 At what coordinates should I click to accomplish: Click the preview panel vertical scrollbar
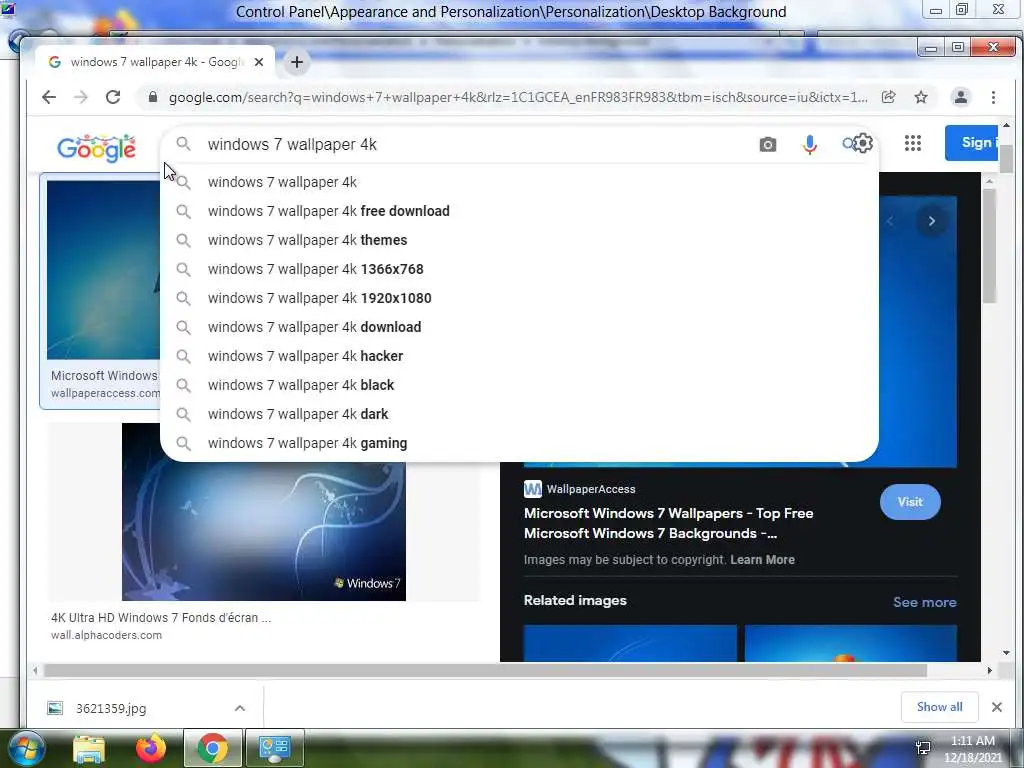[989, 245]
